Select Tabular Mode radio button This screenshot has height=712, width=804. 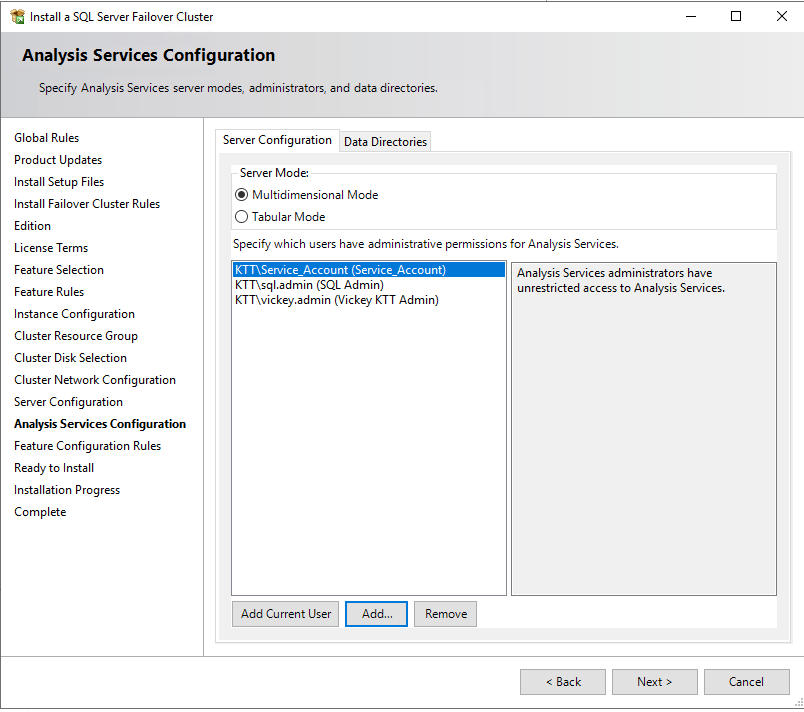coord(241,217)
